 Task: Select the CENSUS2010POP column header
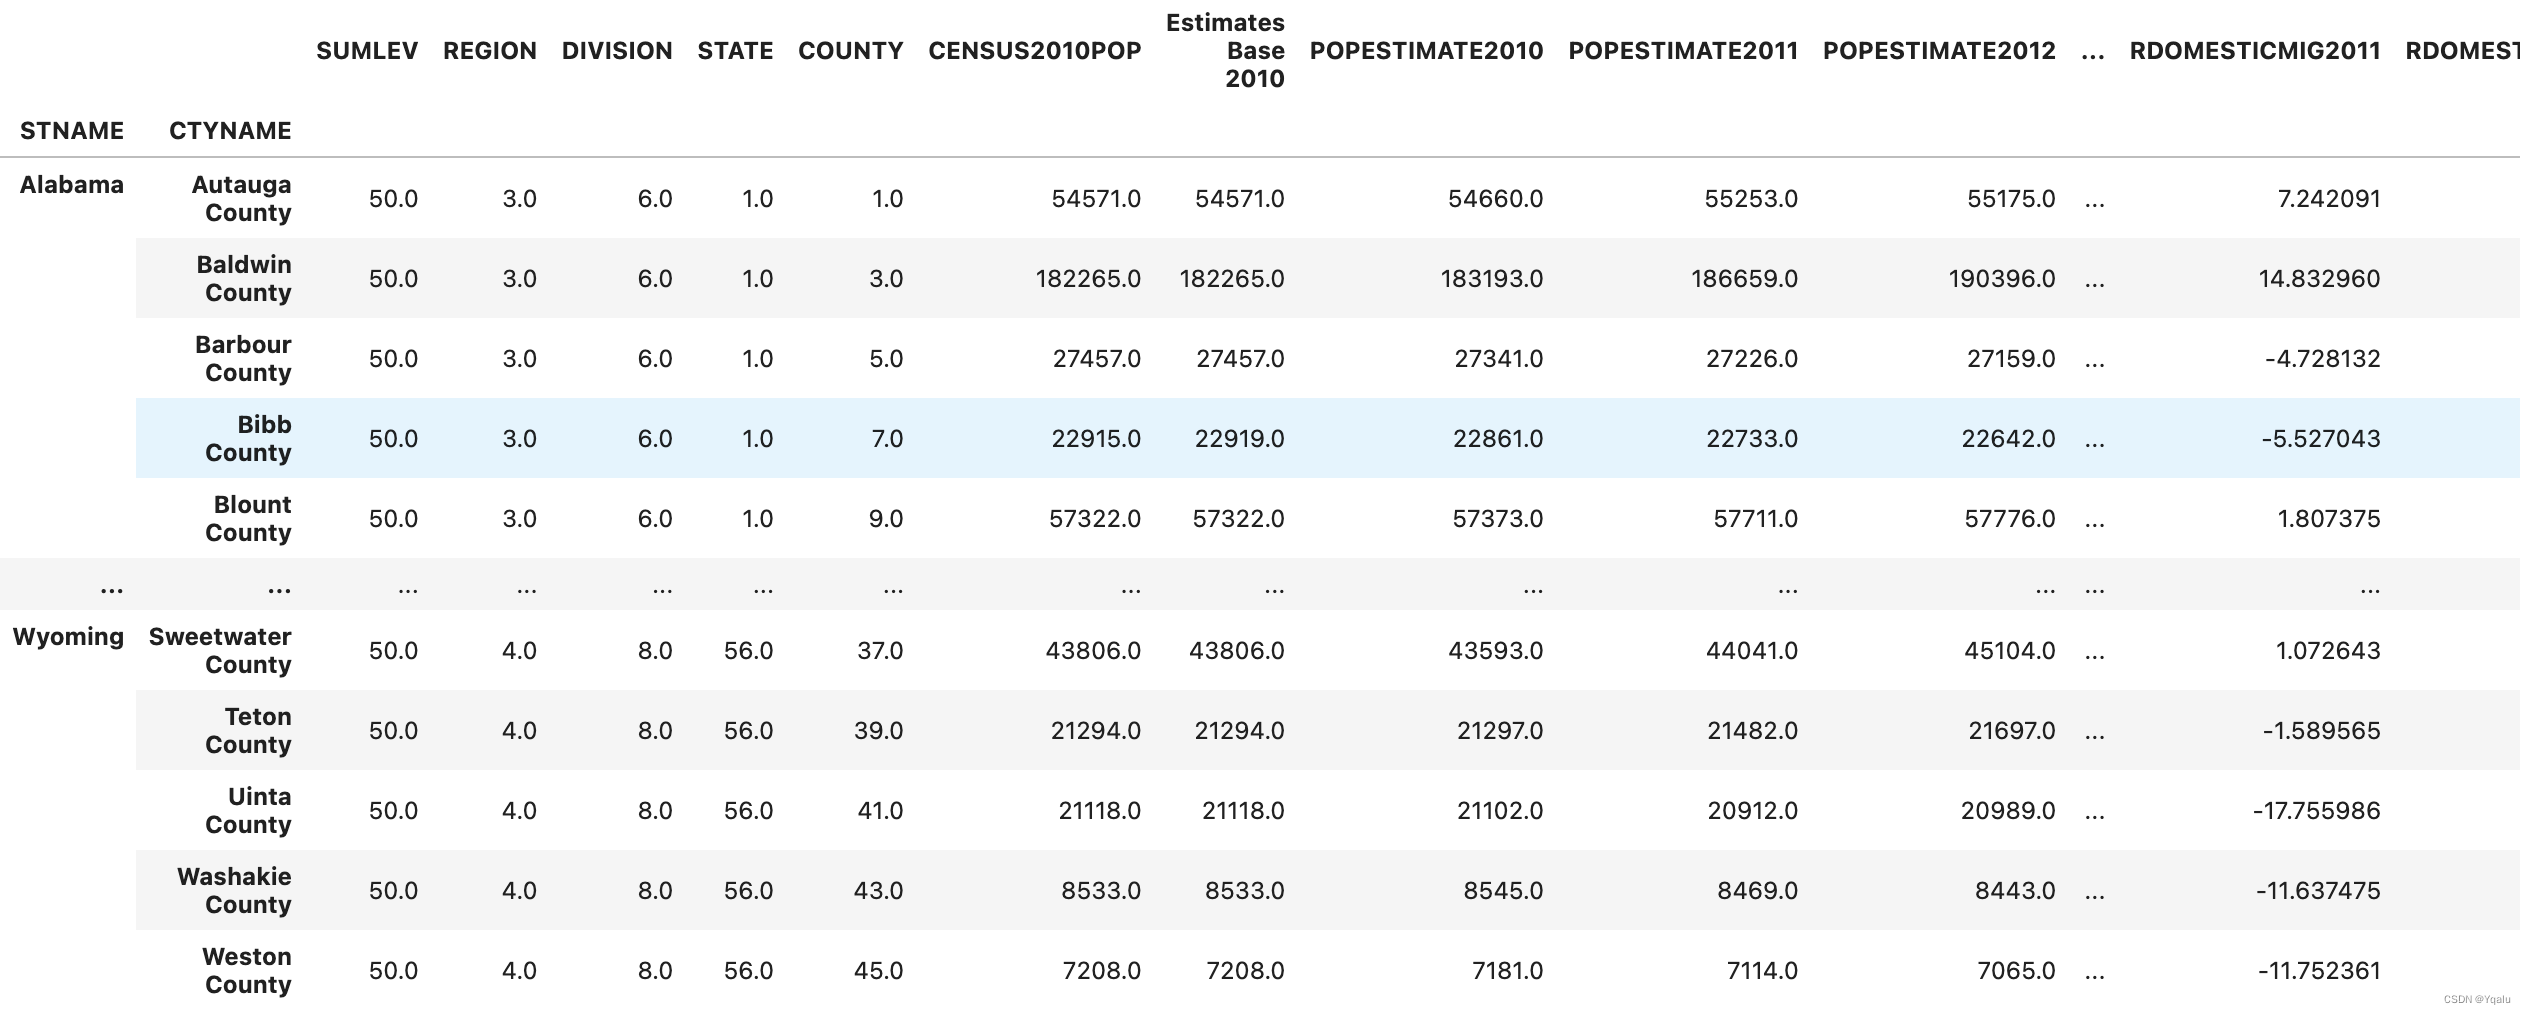tap(1035, 51)
